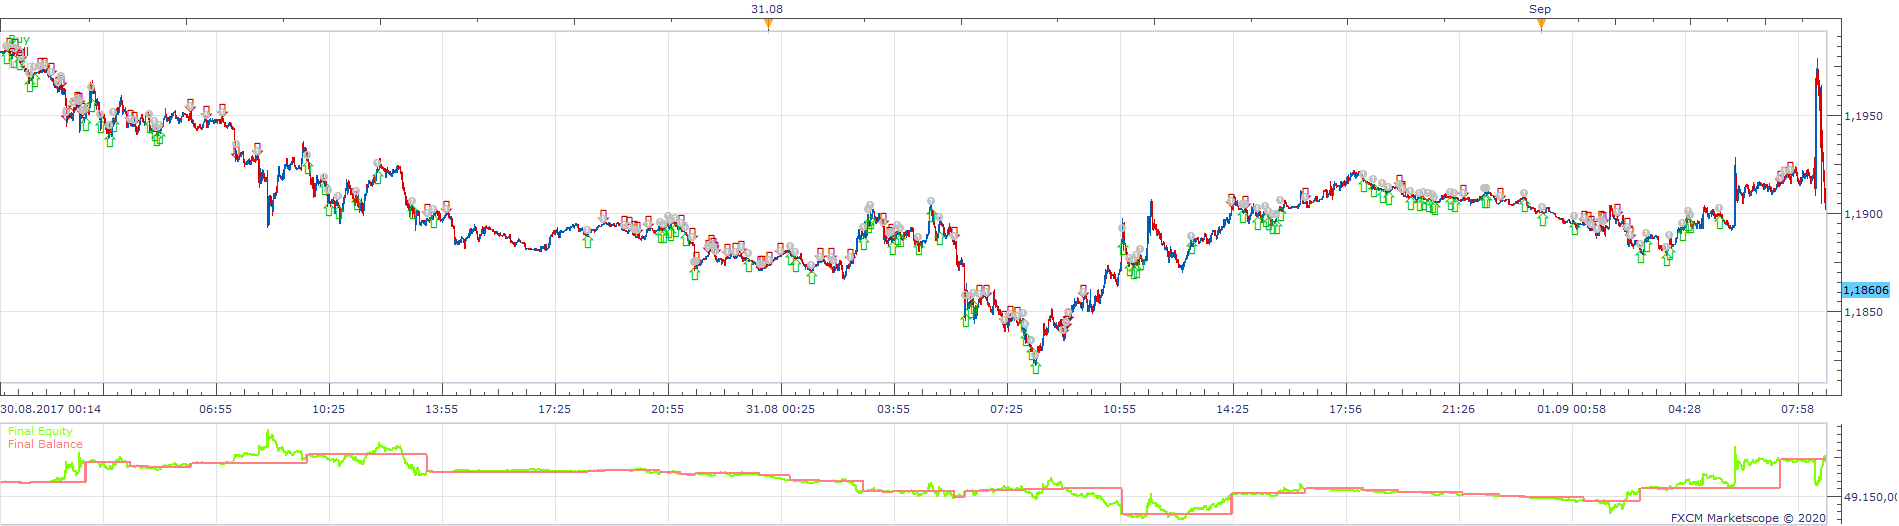
Task: Click the 07:25 time axis label
Action: pos(1006,409)
